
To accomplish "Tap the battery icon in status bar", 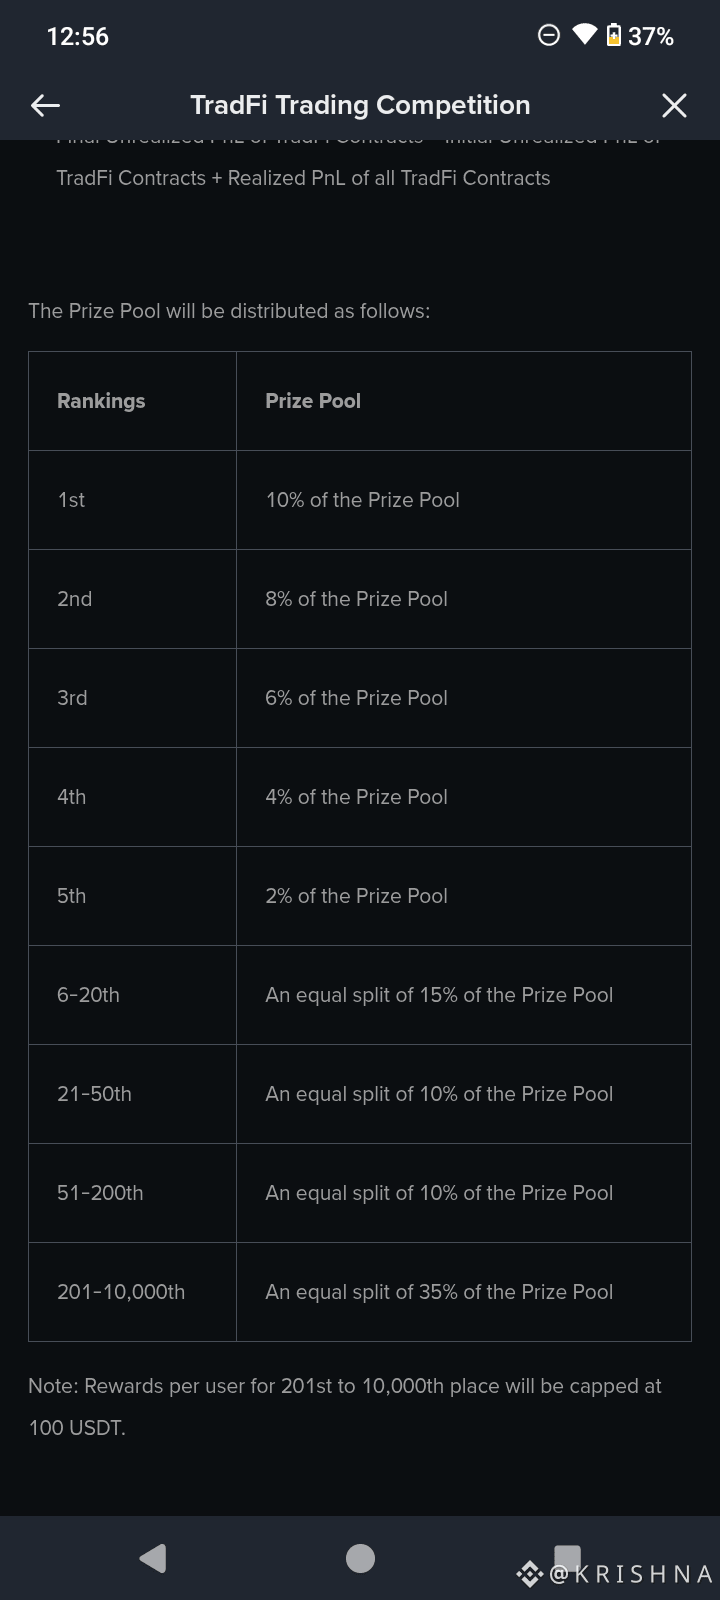I will (x=614, y=36).
